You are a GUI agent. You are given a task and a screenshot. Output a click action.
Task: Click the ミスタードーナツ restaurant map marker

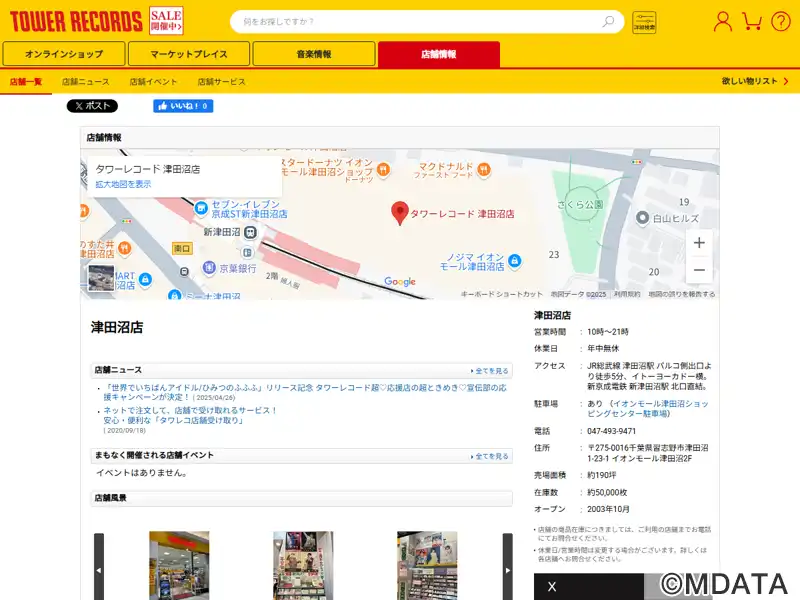click(x=383, y=169)
